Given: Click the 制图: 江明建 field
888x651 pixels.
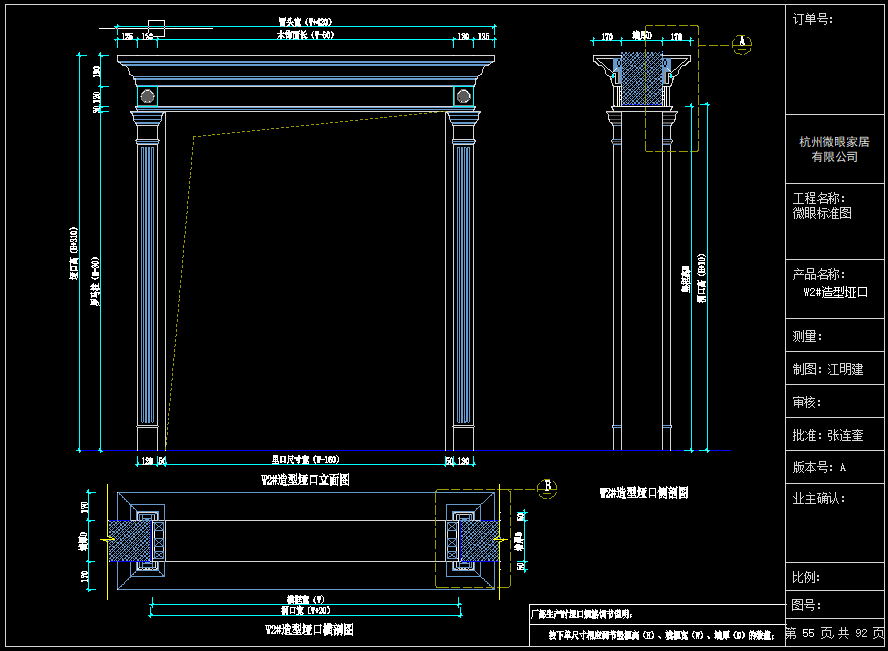Looking at the screenshot, I should pyautogui.click(x=828, y=369).
